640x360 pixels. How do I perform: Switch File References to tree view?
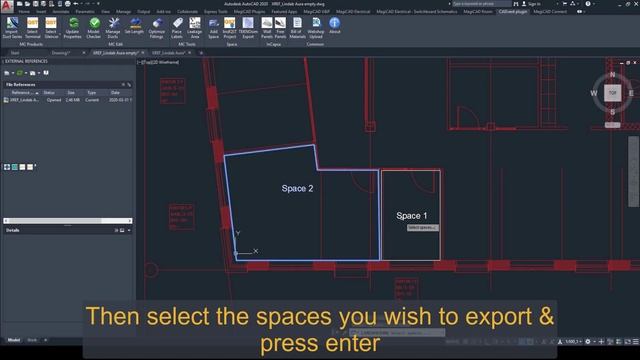(x=129, y=84)
